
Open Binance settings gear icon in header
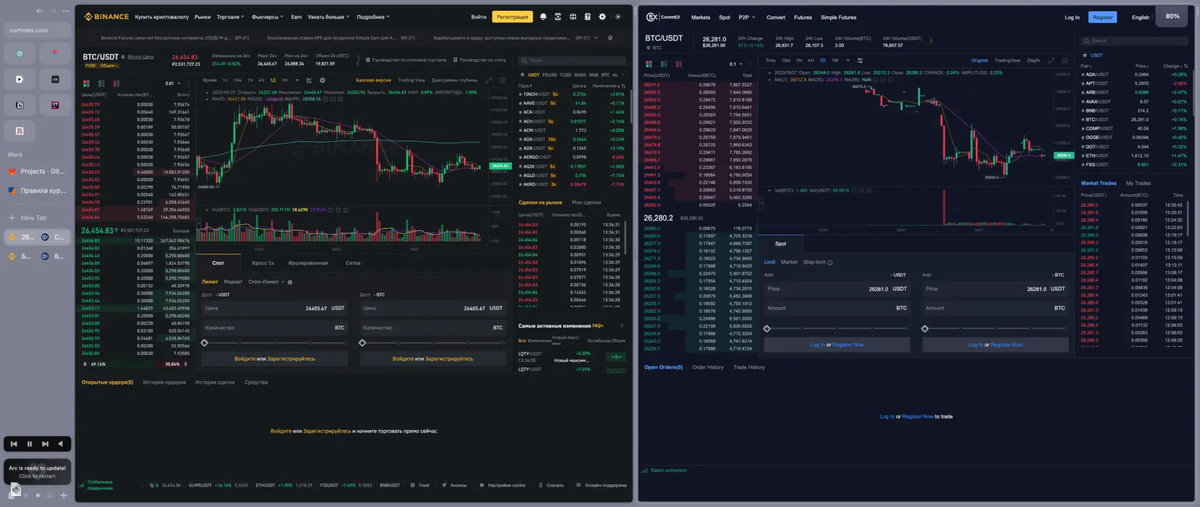pos(602,17)
